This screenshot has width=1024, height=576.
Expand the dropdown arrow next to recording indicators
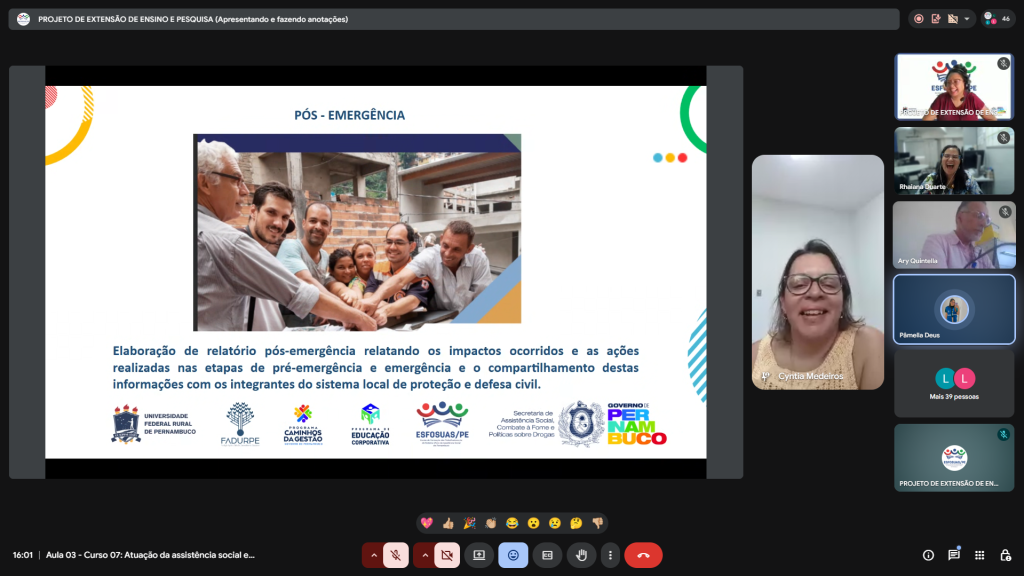967,19
